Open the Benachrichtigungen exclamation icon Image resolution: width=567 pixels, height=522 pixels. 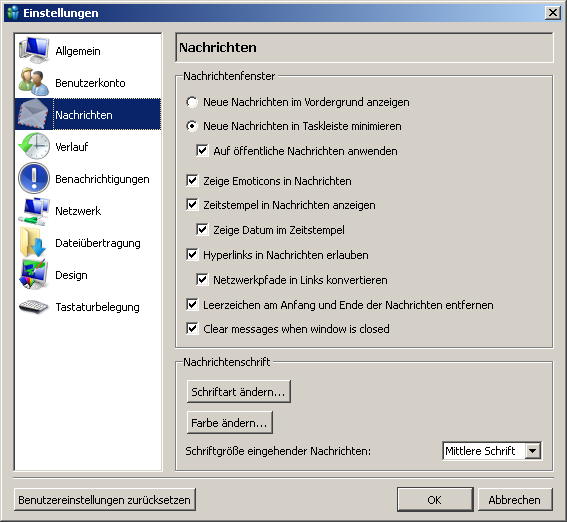point(34,179)
